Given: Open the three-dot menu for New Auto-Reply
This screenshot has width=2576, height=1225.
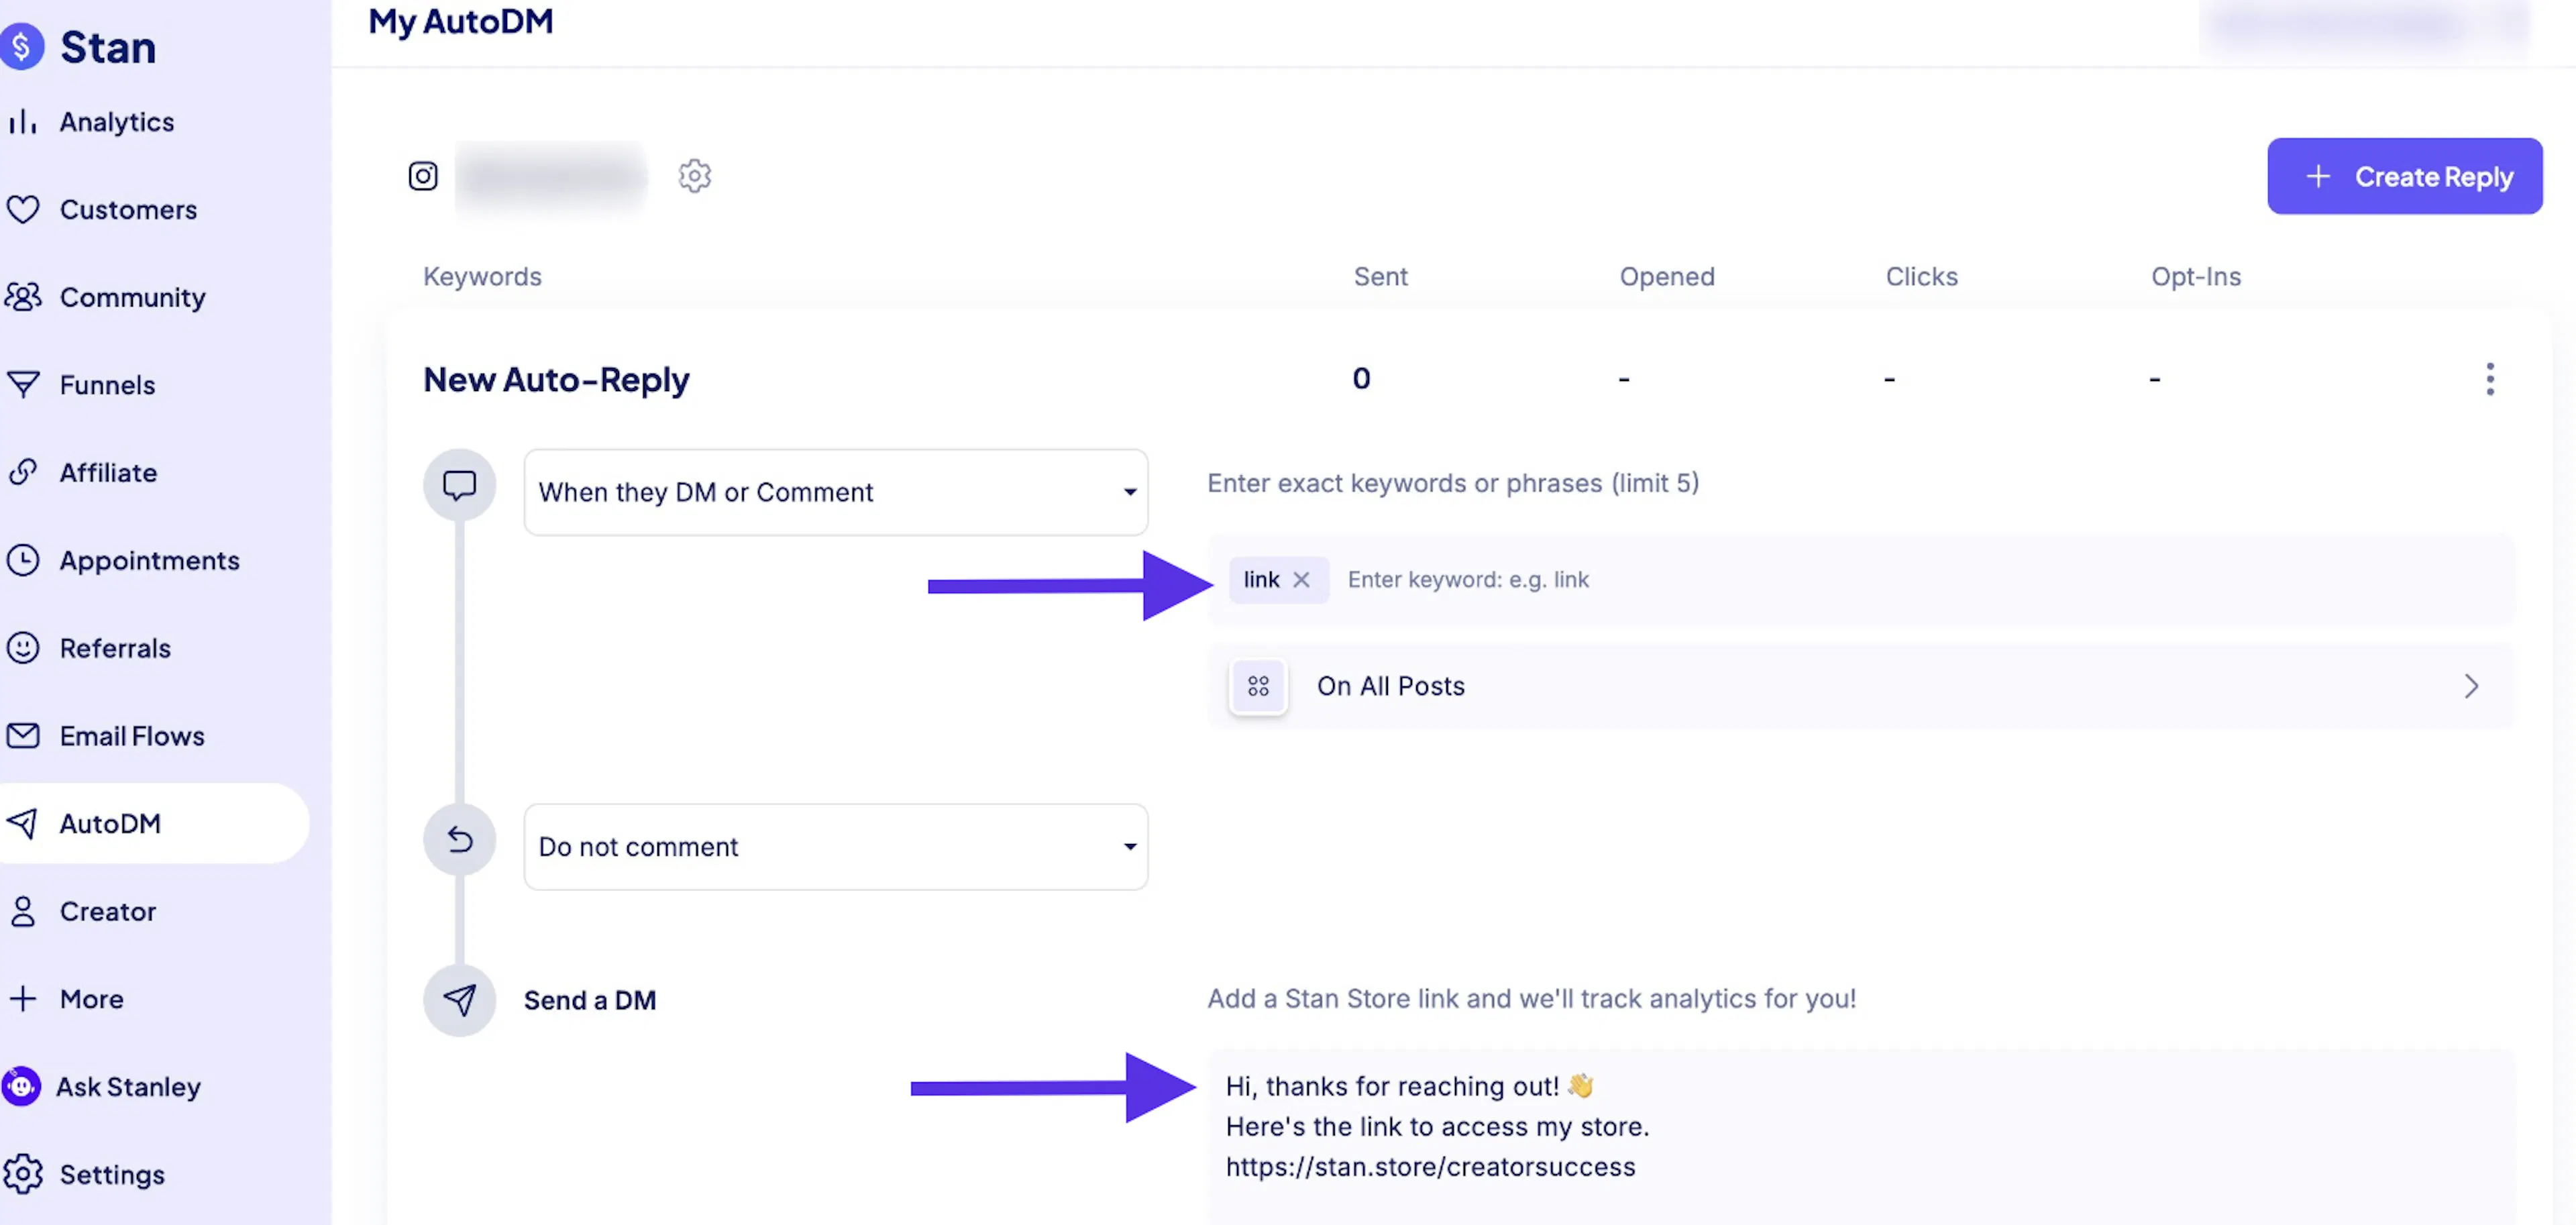Looking at the screenshot, I should [2489, 379].
